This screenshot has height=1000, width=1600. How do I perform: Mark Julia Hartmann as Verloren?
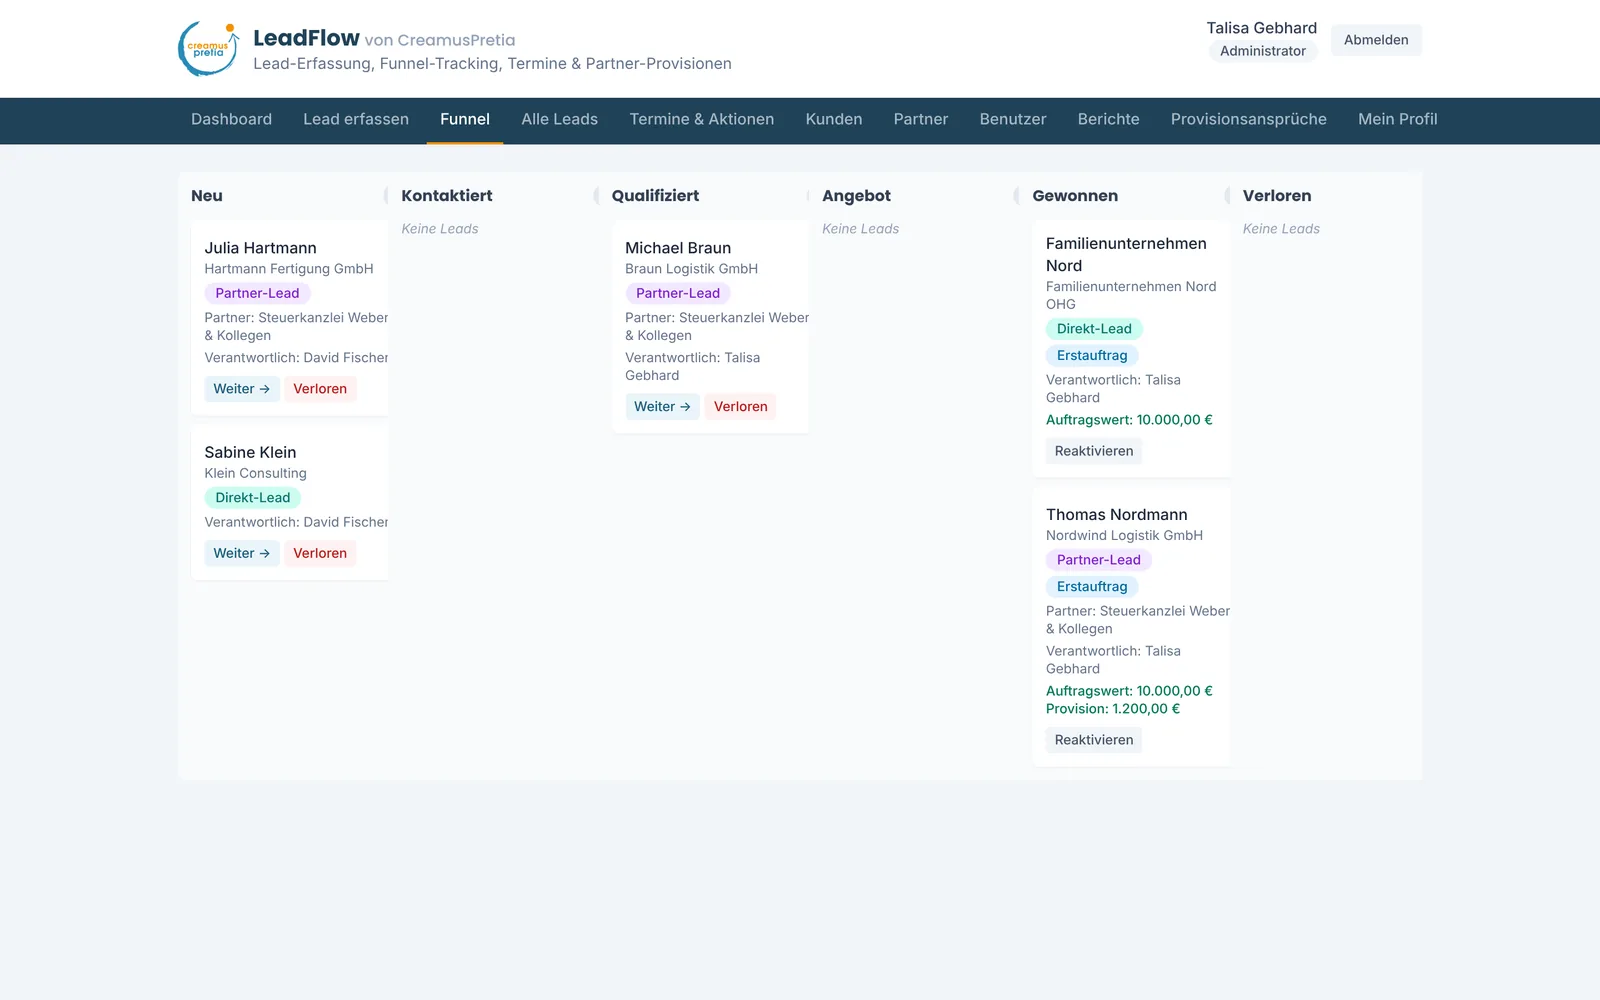pyautogui.click(x=320, y=389)
